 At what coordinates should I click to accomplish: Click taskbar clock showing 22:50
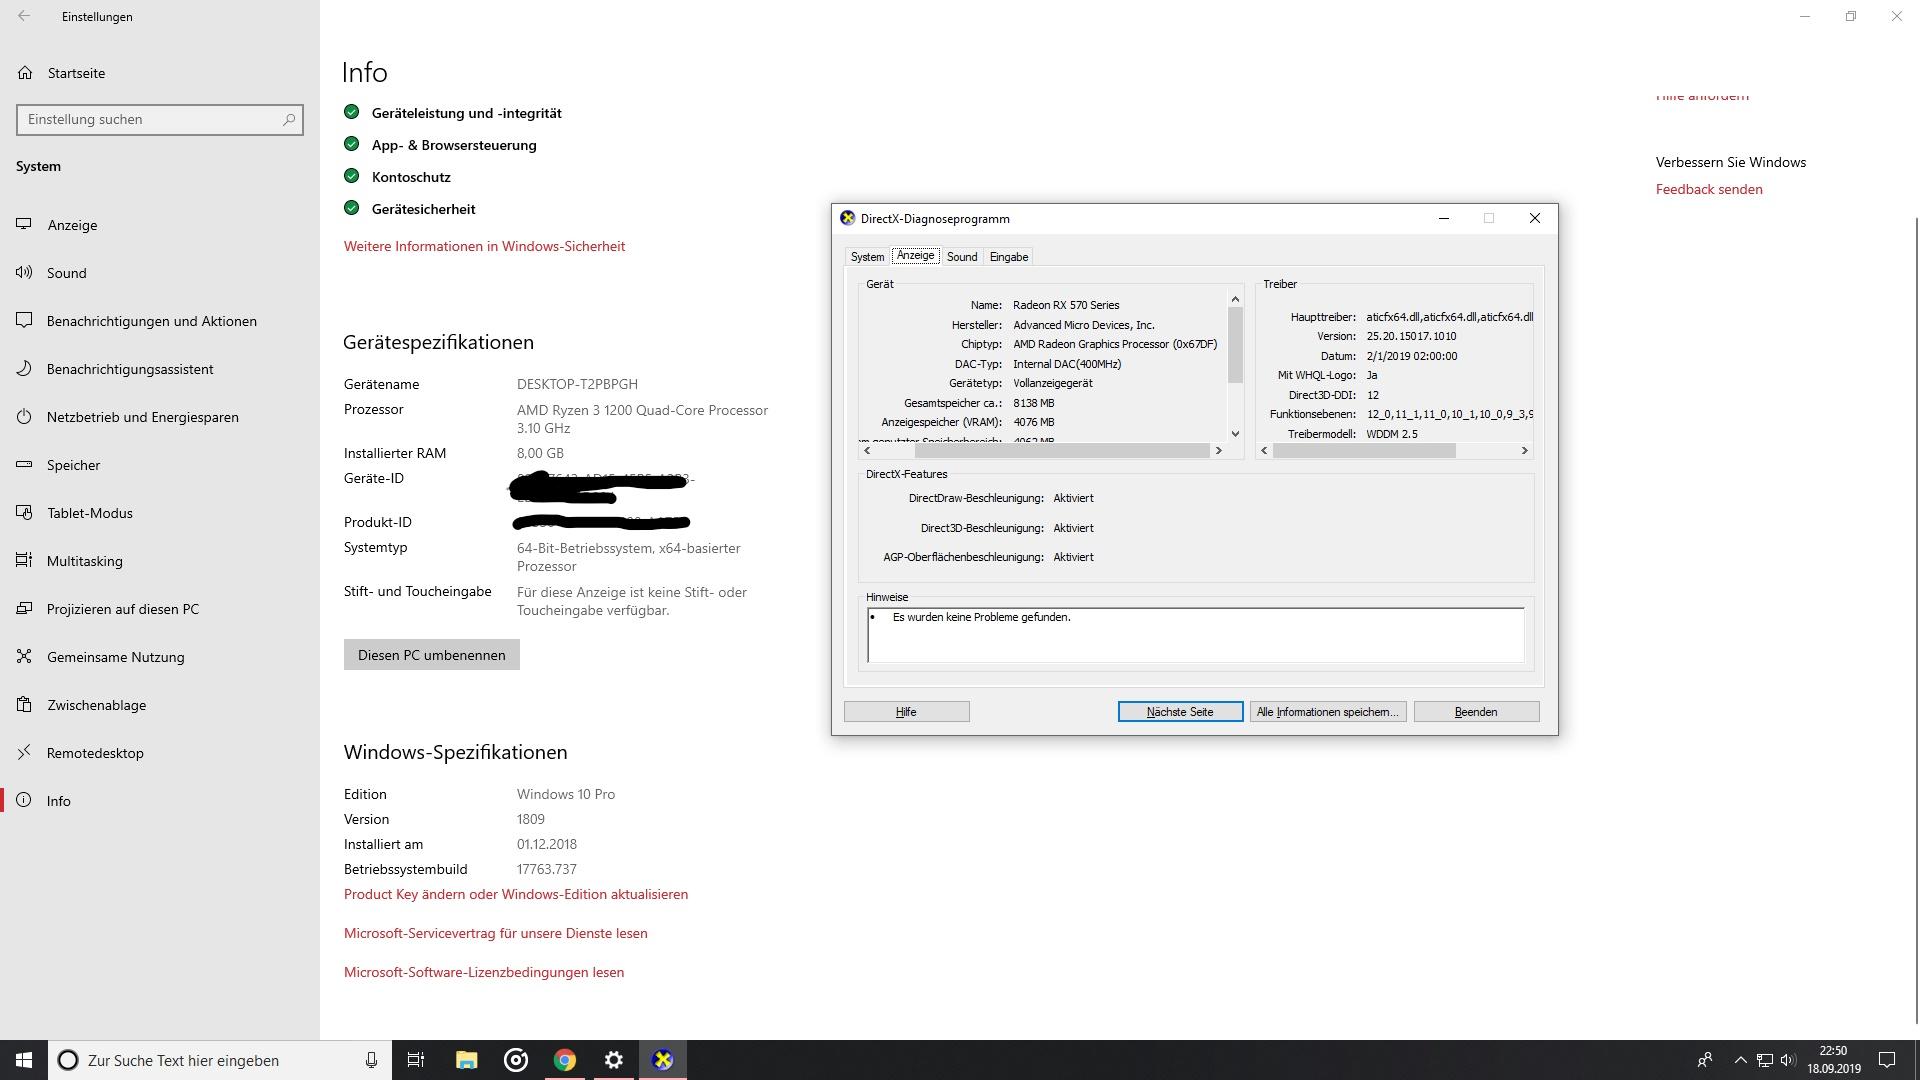click(1833, 1060)
